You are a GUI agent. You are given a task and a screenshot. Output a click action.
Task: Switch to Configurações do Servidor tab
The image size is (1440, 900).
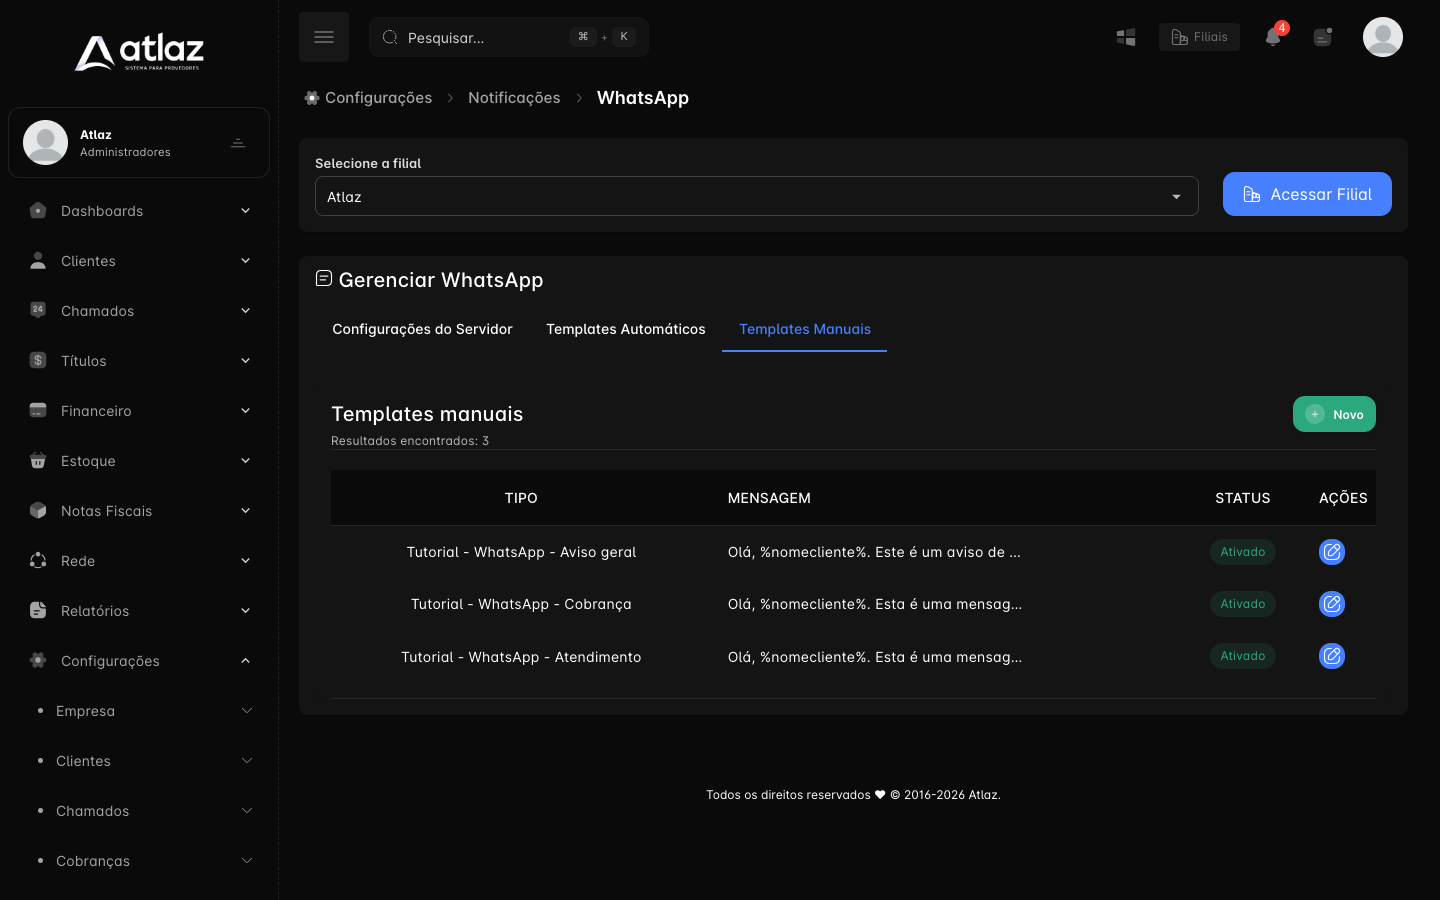[422, 329]
